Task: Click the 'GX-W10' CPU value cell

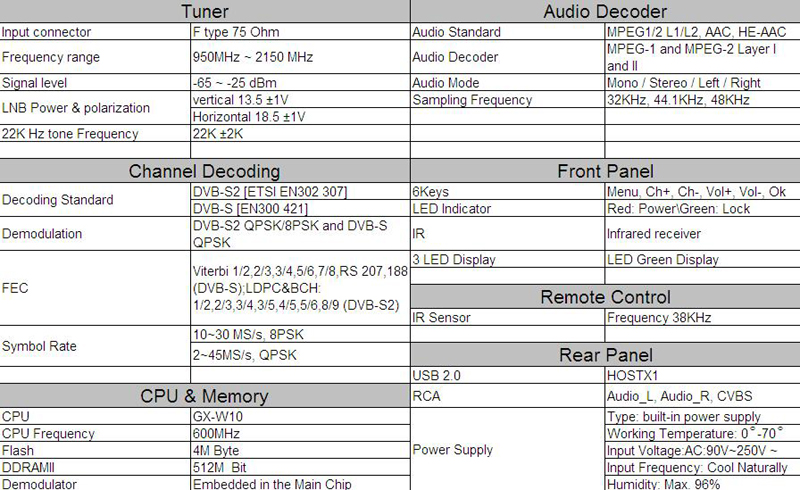Action: (301, 416)
